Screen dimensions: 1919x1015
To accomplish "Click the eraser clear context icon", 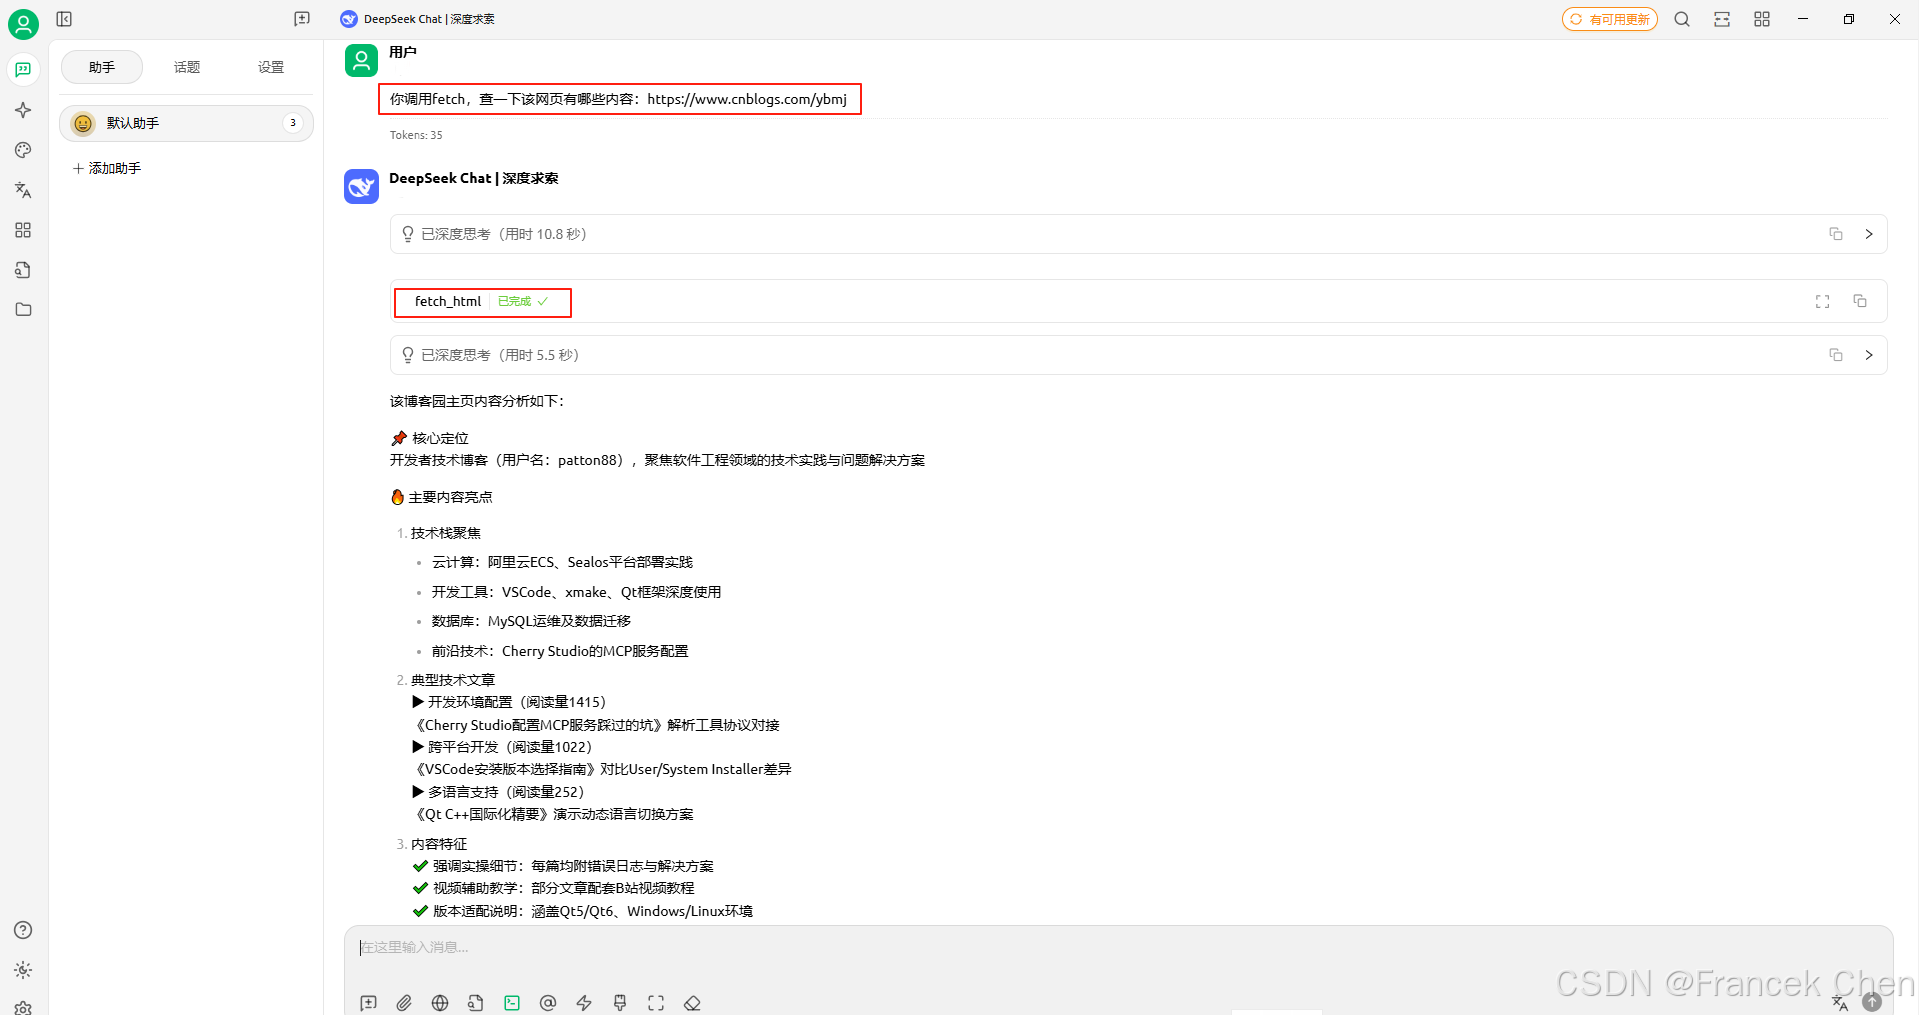I will (692, 1003).
